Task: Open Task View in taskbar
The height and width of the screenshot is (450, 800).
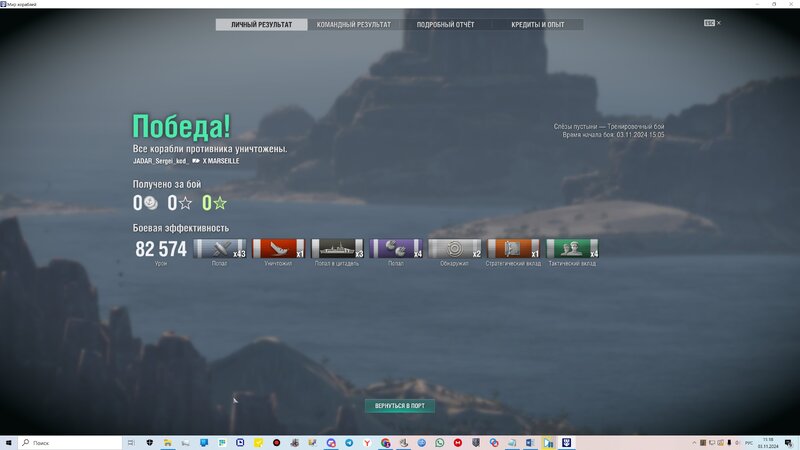Action: [131, 443]
